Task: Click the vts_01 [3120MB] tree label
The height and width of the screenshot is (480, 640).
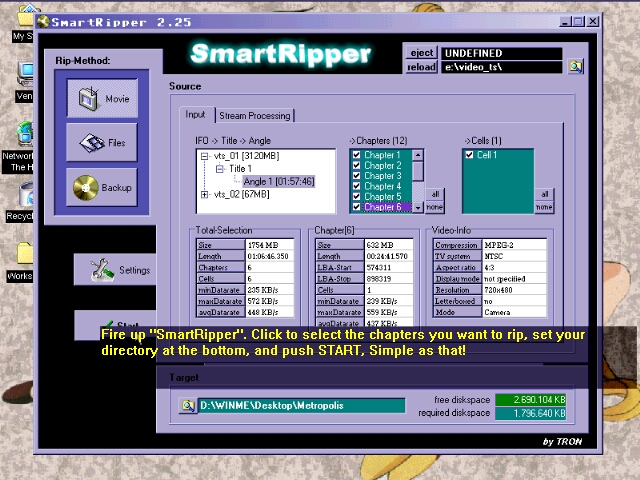Action: pos(247,156)
